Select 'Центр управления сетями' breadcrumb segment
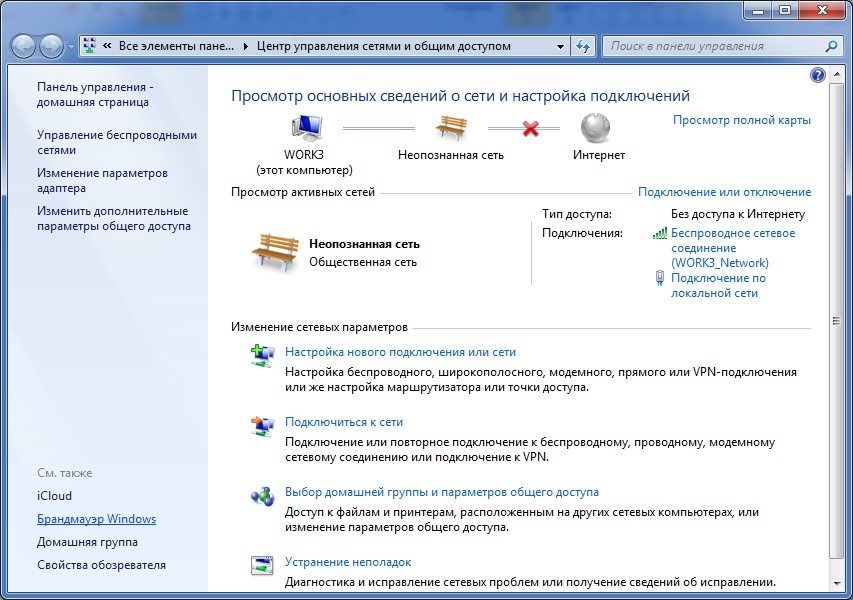This screenshot has height=600, width=853. click(x=384, y=46)
